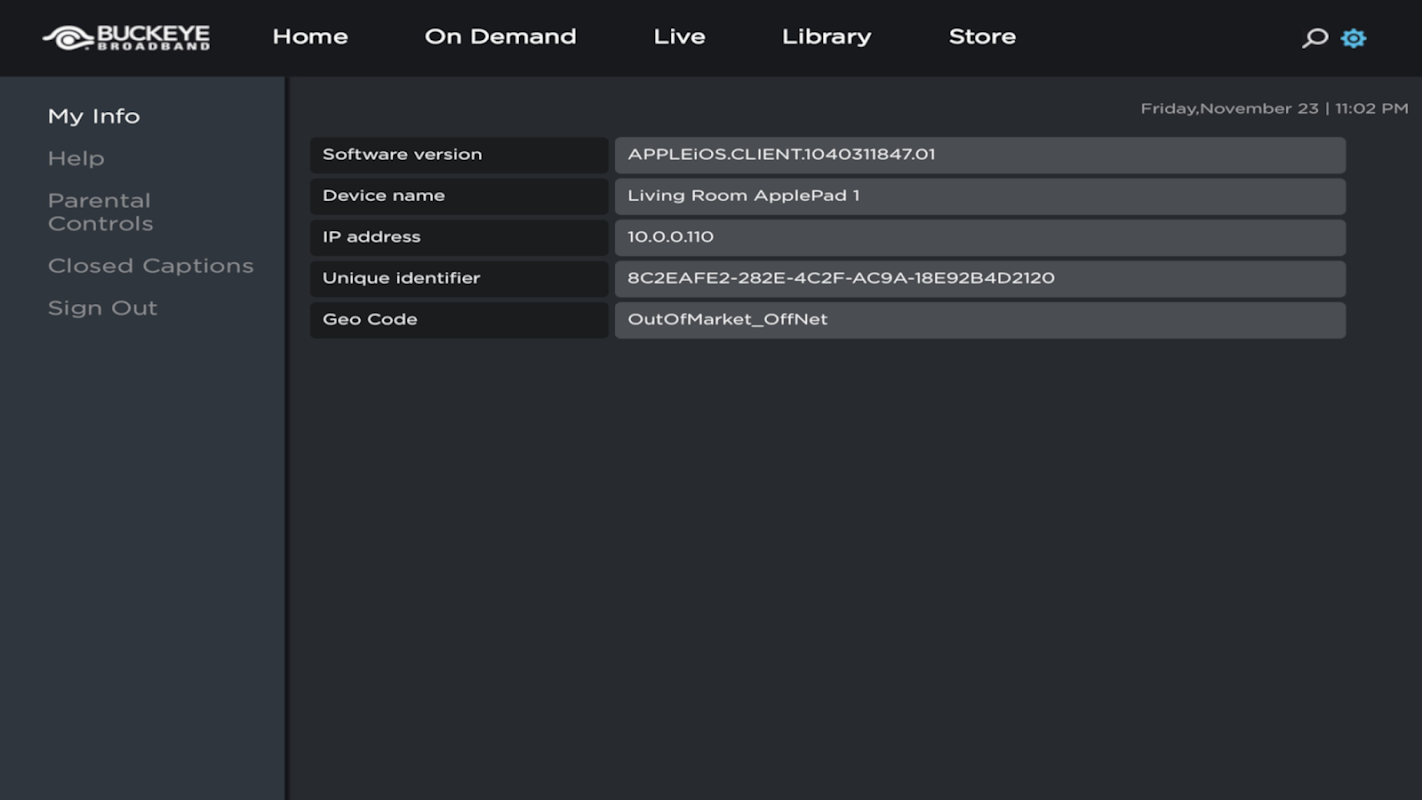1422x800 pixels.
Task: Open Parental Controls settings
Action: (100, 212)
